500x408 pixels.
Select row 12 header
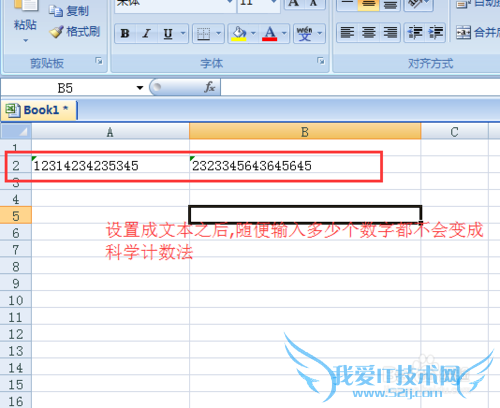(x=16, y=334)
